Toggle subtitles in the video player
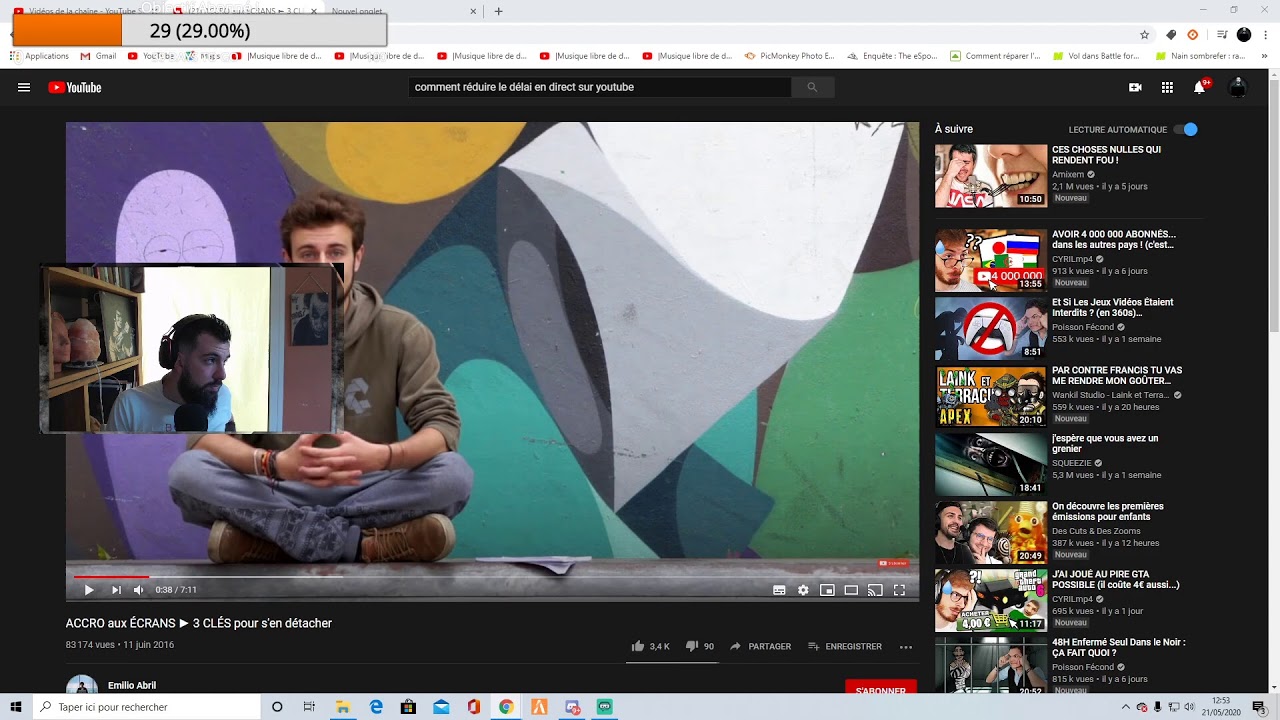1280x720 pixels. [779, 590]
